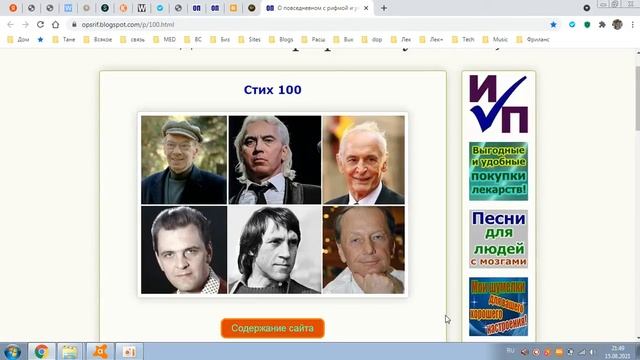The height and width of the screenshot is (360, 640).
Task: Click photo of man with long silver hair
Action: point(275,160)
